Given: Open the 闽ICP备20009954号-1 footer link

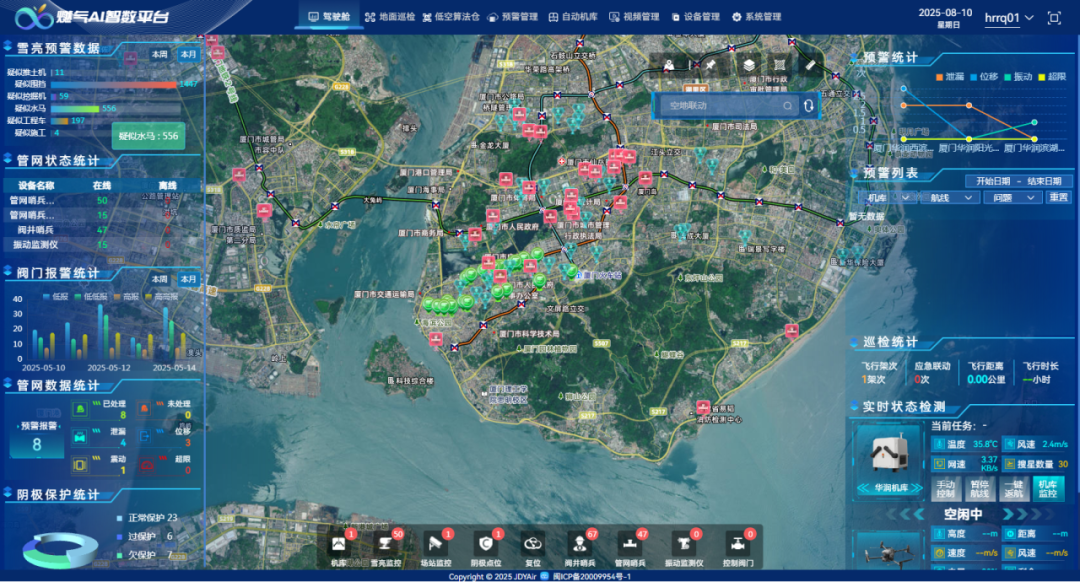Looking at the screenshot, I should pyautogui.click(x=591, y=576).
